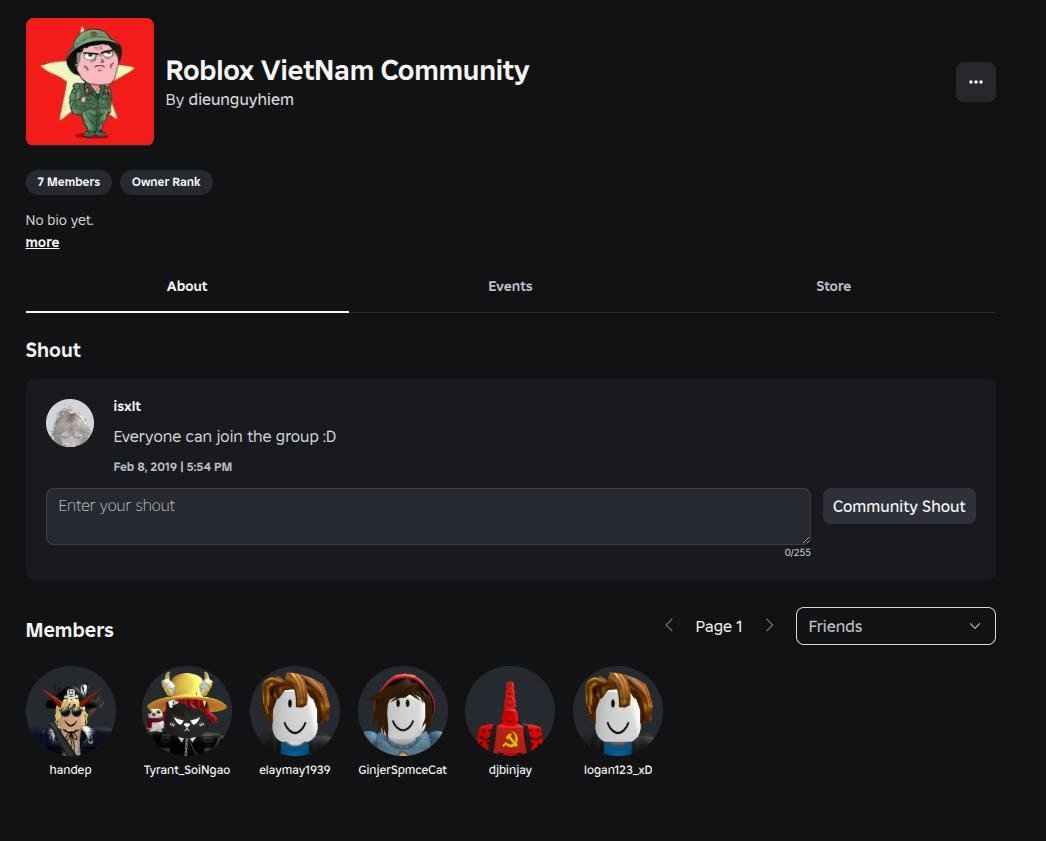The image size is (1046, 841).
Task: Open djbinjay's member avatar
Action: [510, 711]
